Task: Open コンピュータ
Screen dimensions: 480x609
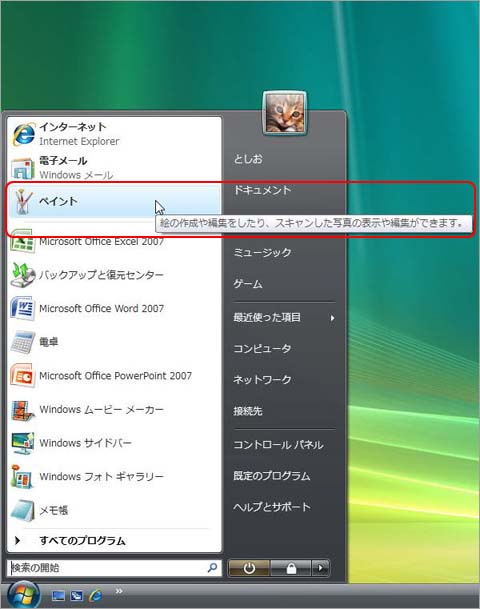Action: [262, 348]
